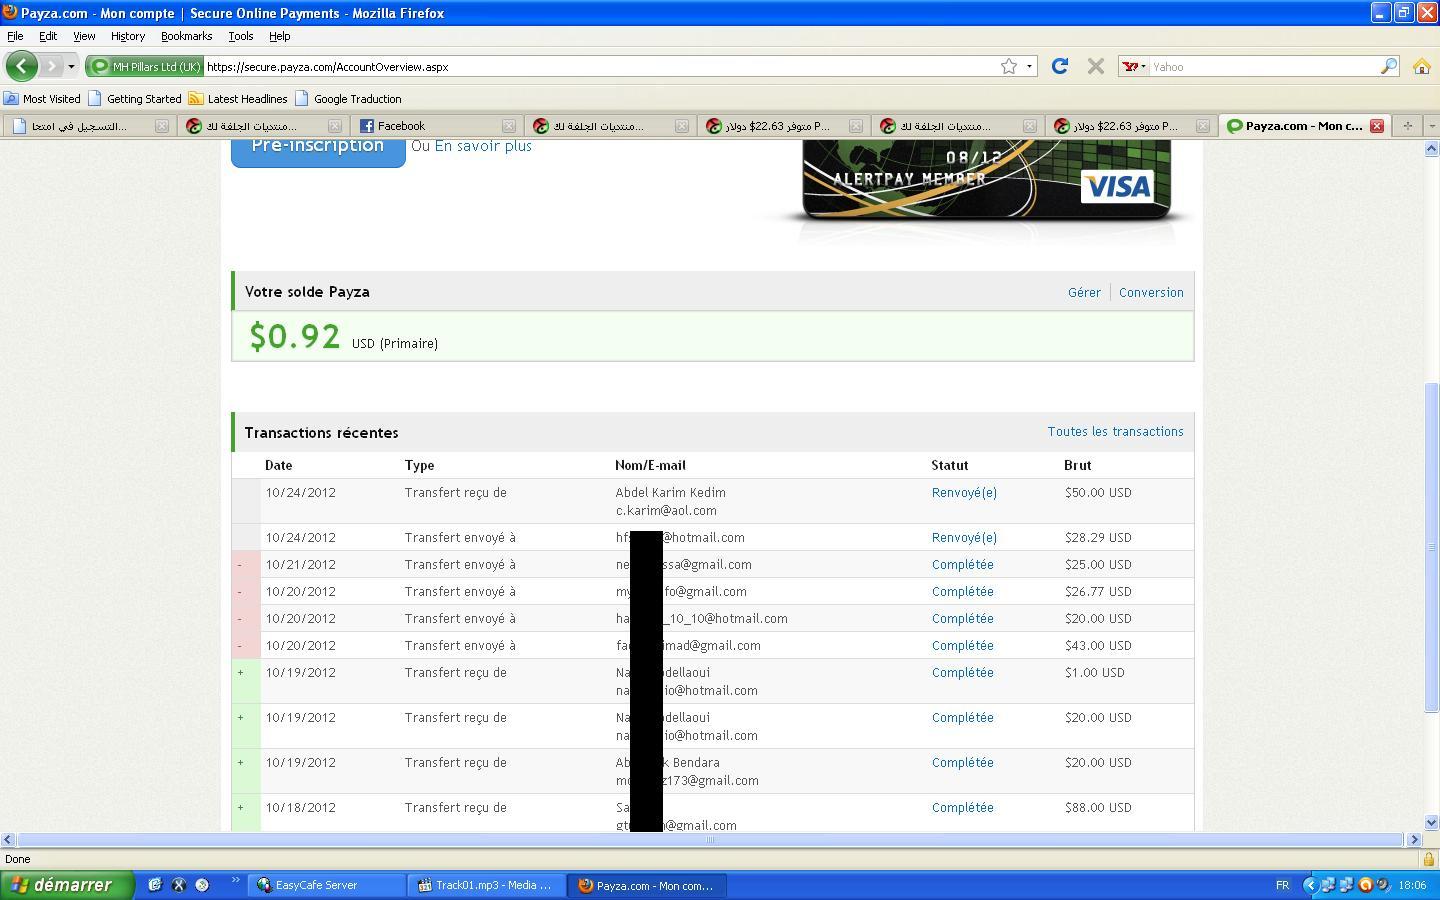Click the c.karim@aol.com email text

coord(666,511)
